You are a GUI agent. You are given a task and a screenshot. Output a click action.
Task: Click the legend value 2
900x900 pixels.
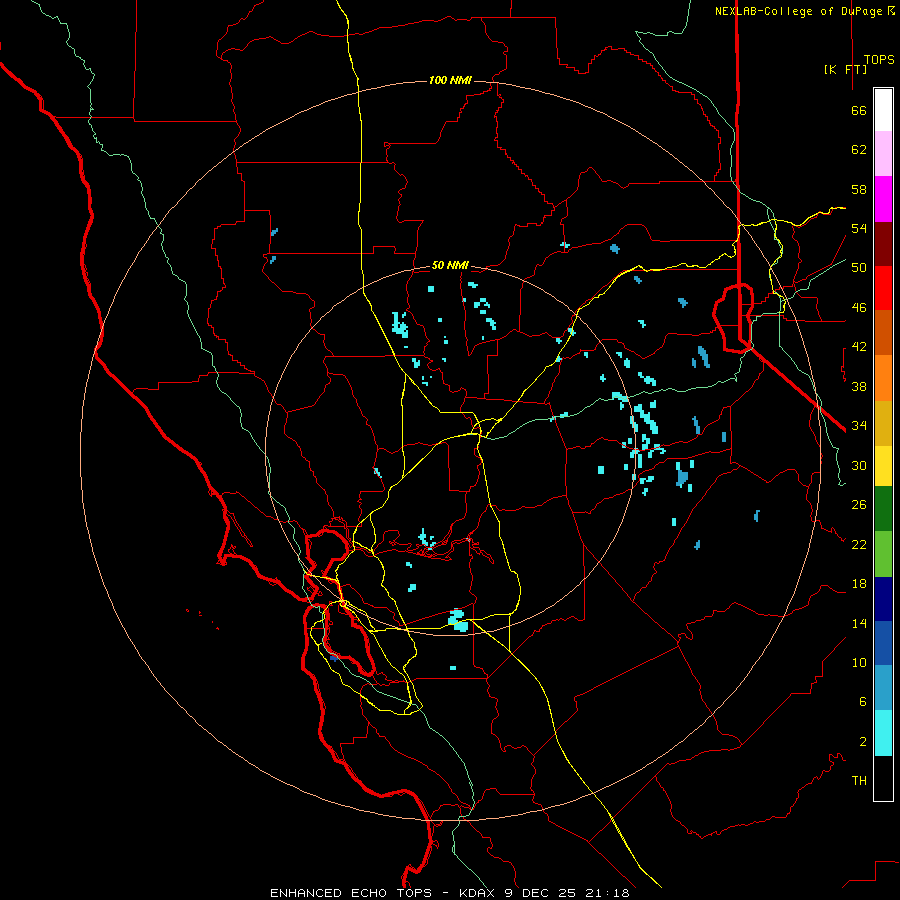(863, 742)
